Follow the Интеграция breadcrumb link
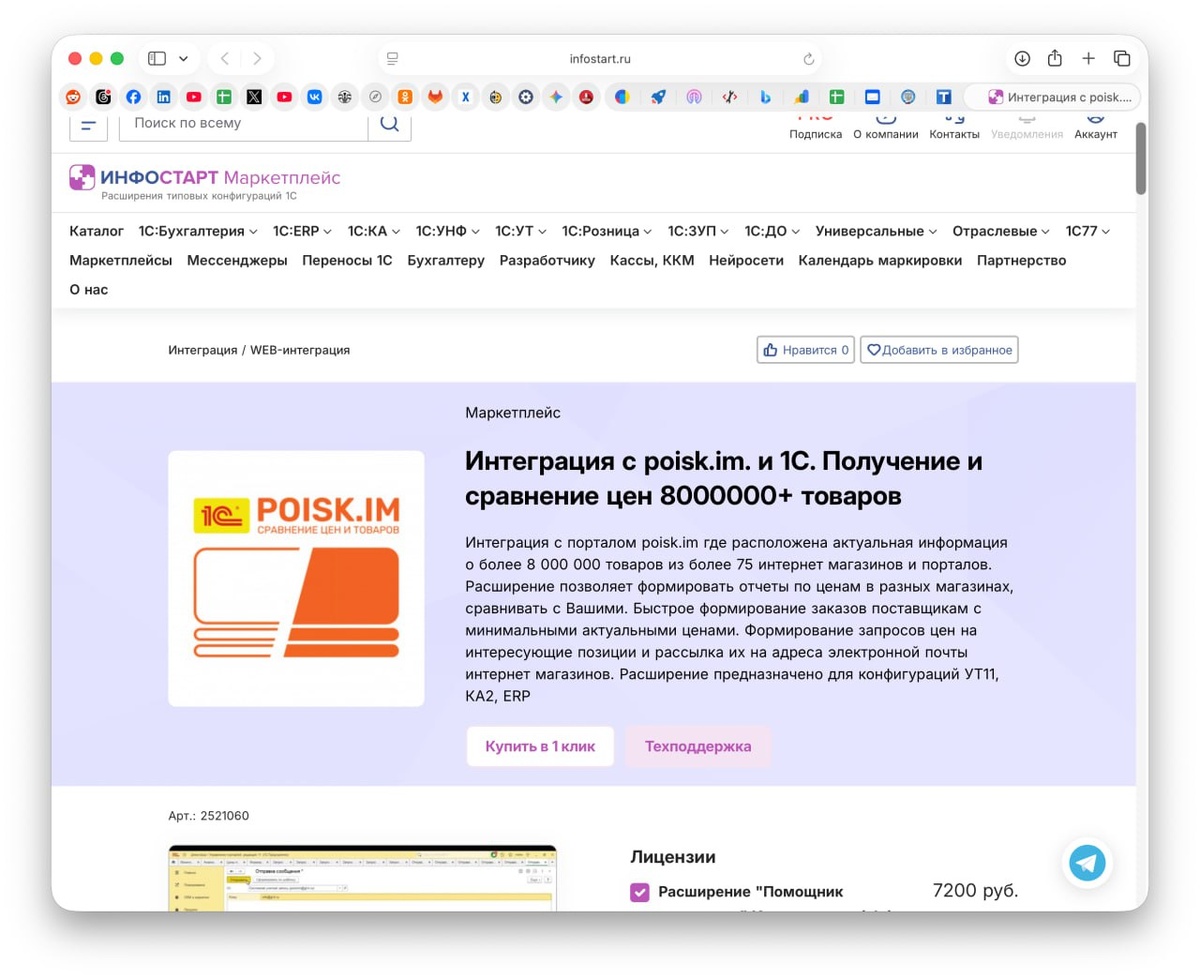Screen dimensions: 1200x979 click(203, 350)
